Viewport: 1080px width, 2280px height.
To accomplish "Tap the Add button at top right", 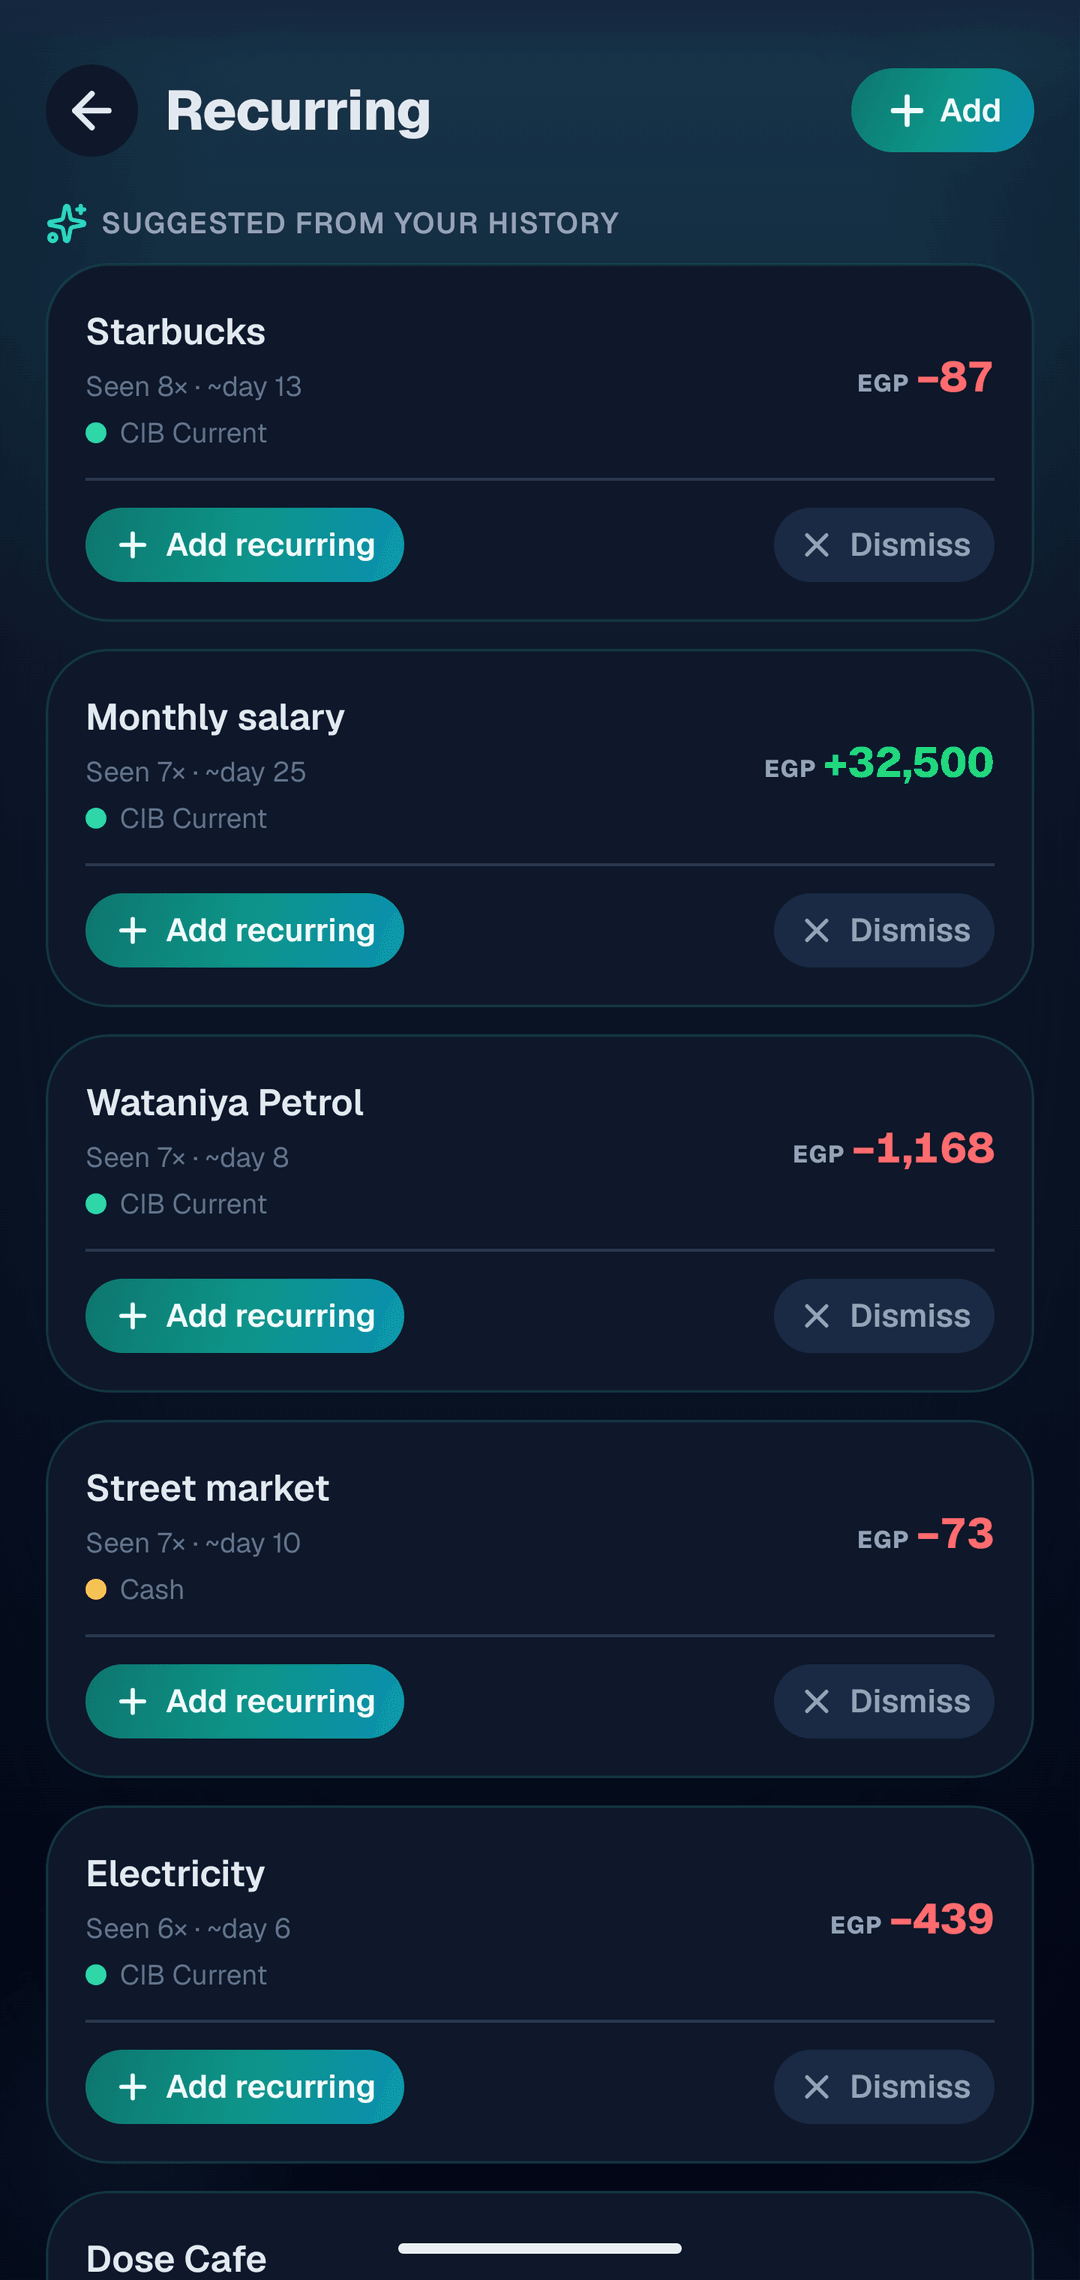I will pyautogui.click(x=942, y=110).
